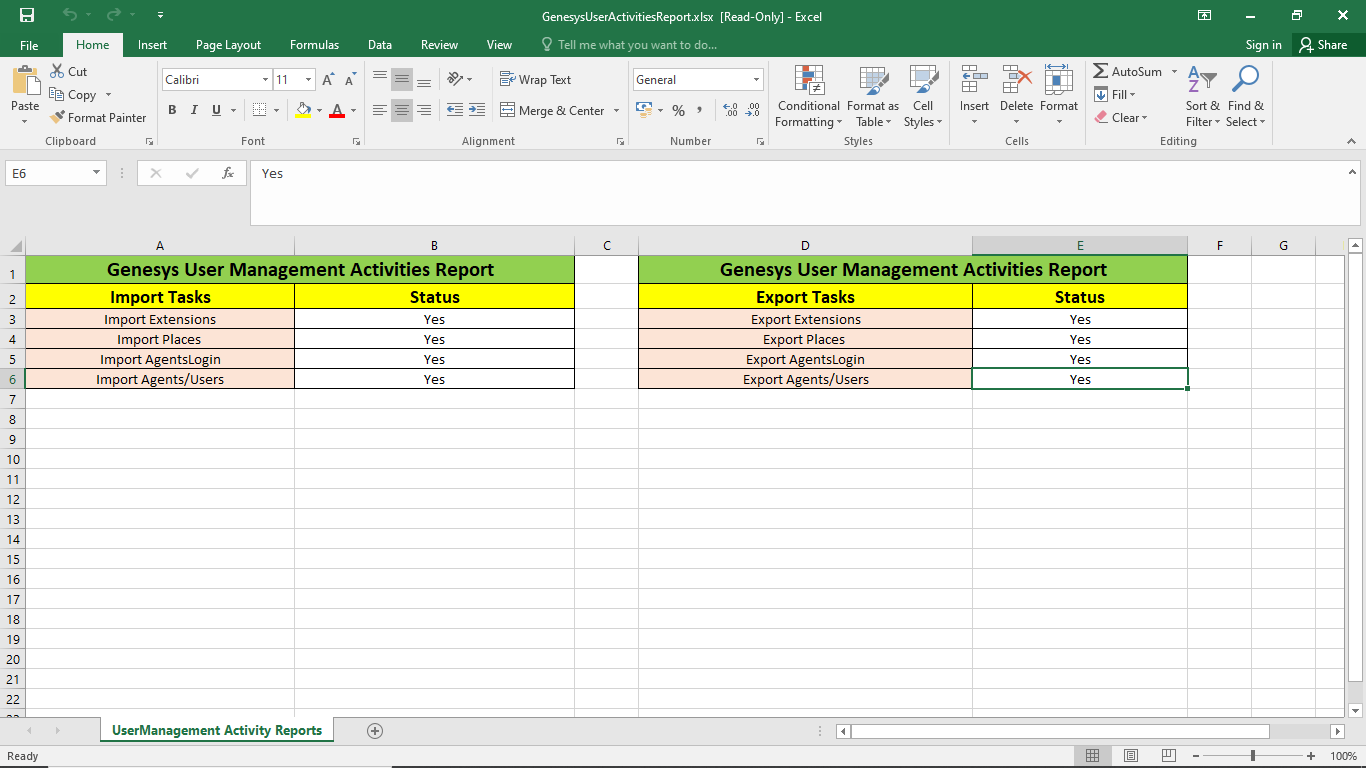1366x768 pixels.
Task: Open Customize Quick Access Toolbar dropdown
Action: point(161,15)
